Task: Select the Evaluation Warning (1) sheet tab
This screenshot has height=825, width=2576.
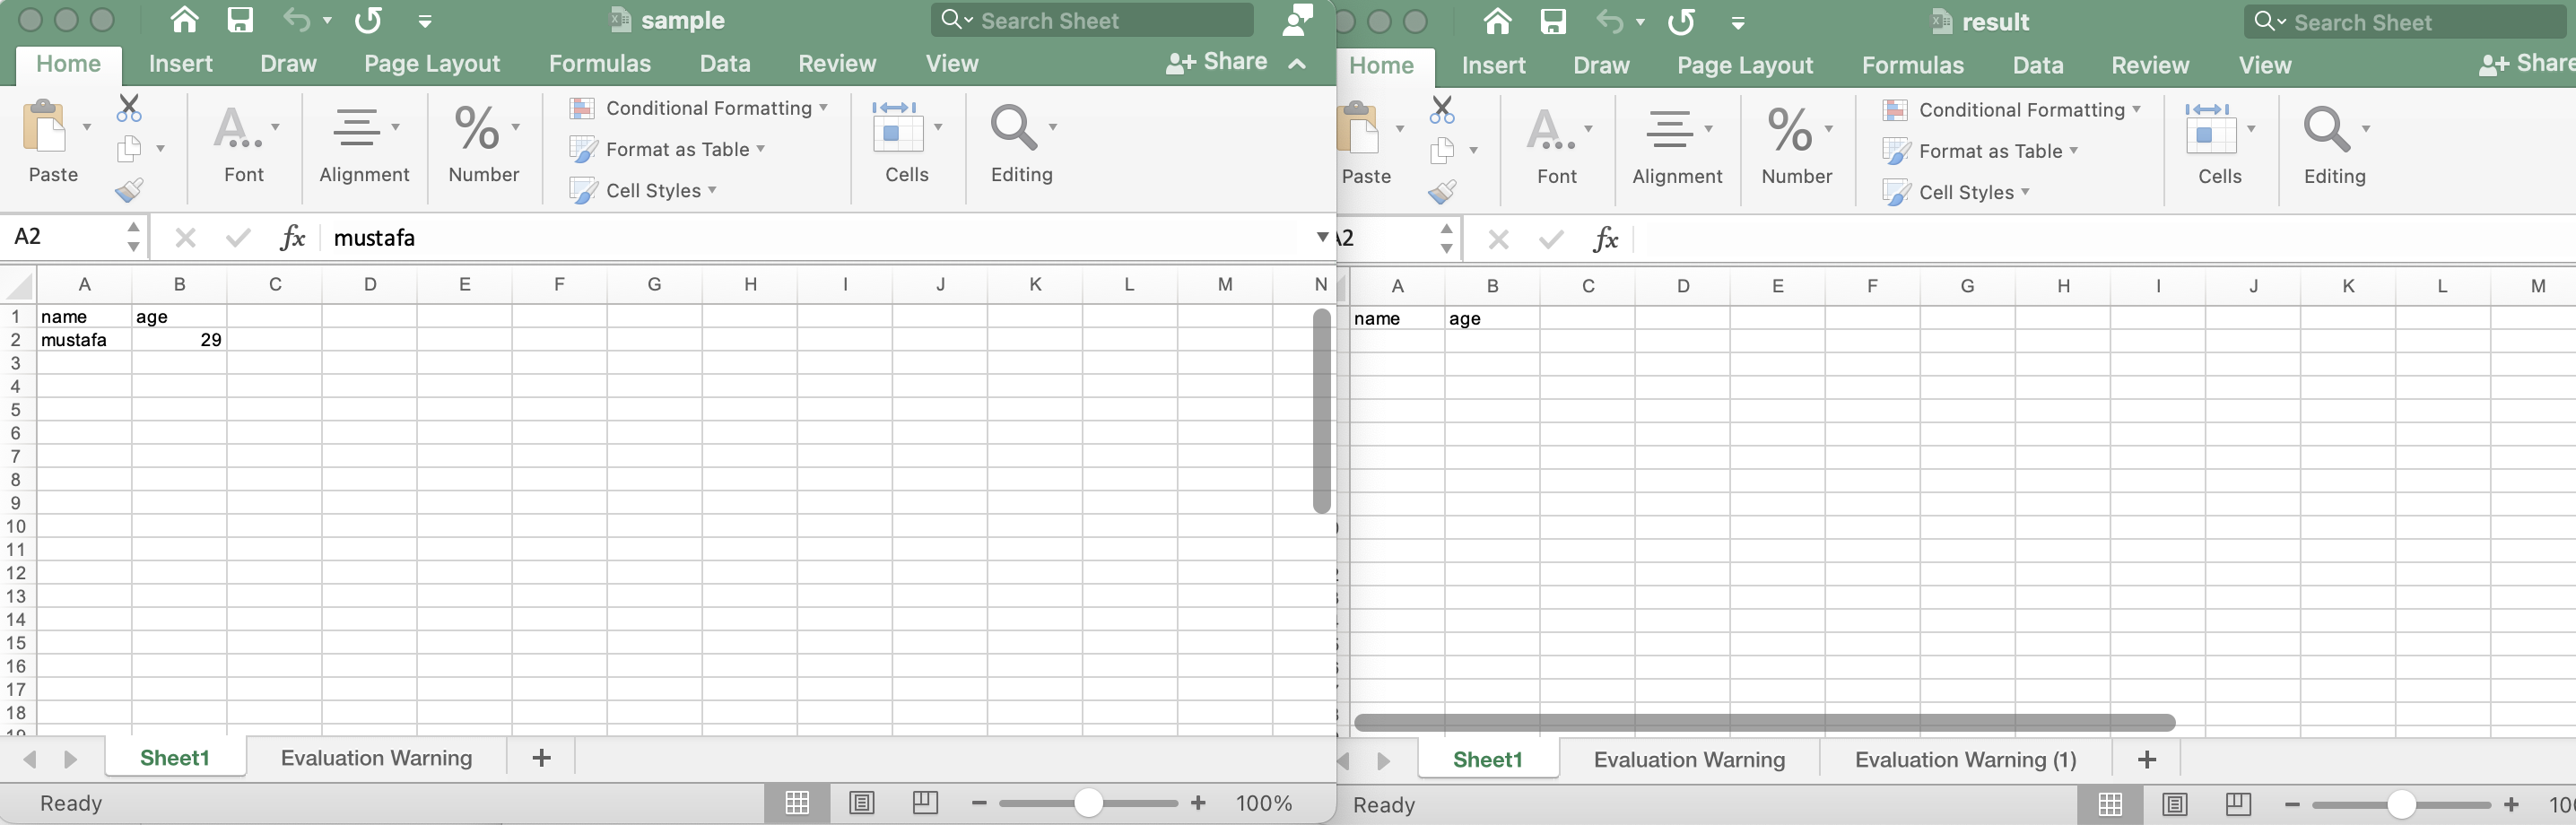Action: click(1965, 760)
